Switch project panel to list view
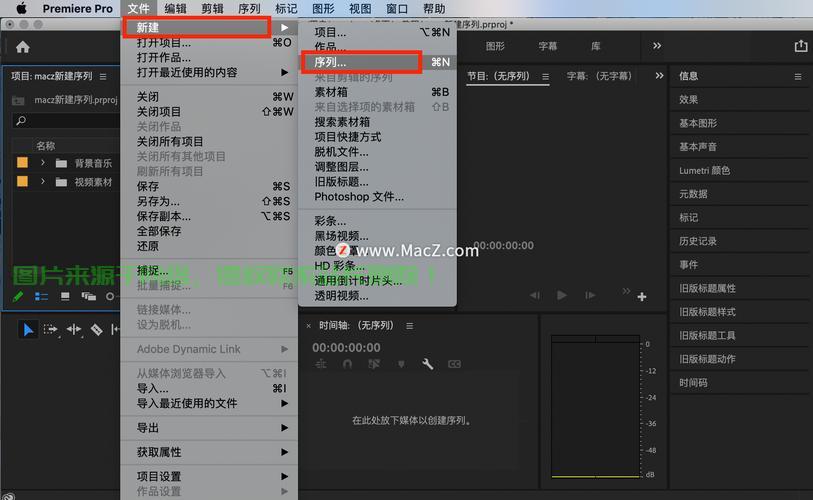Image resolution: width=813 pixels, height=500 pixels. point(42,296)
